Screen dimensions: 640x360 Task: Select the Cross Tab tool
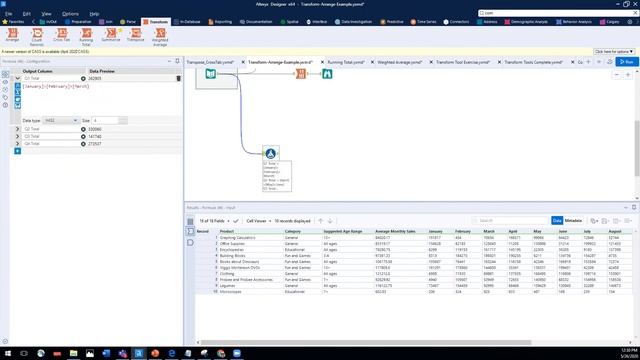pyautogui.click(x=62, y=35)
